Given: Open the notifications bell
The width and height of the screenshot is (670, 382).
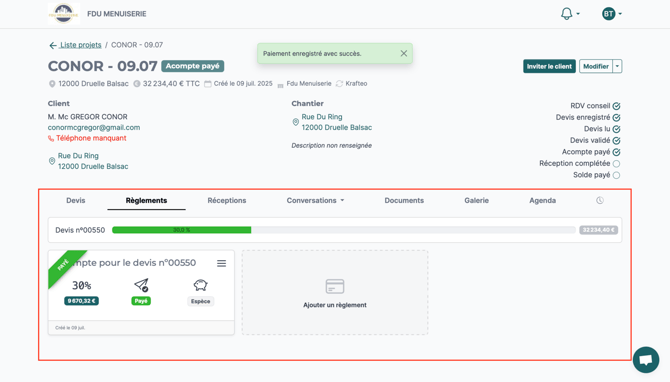Looking at the screenshot, I should coord(566,14).
